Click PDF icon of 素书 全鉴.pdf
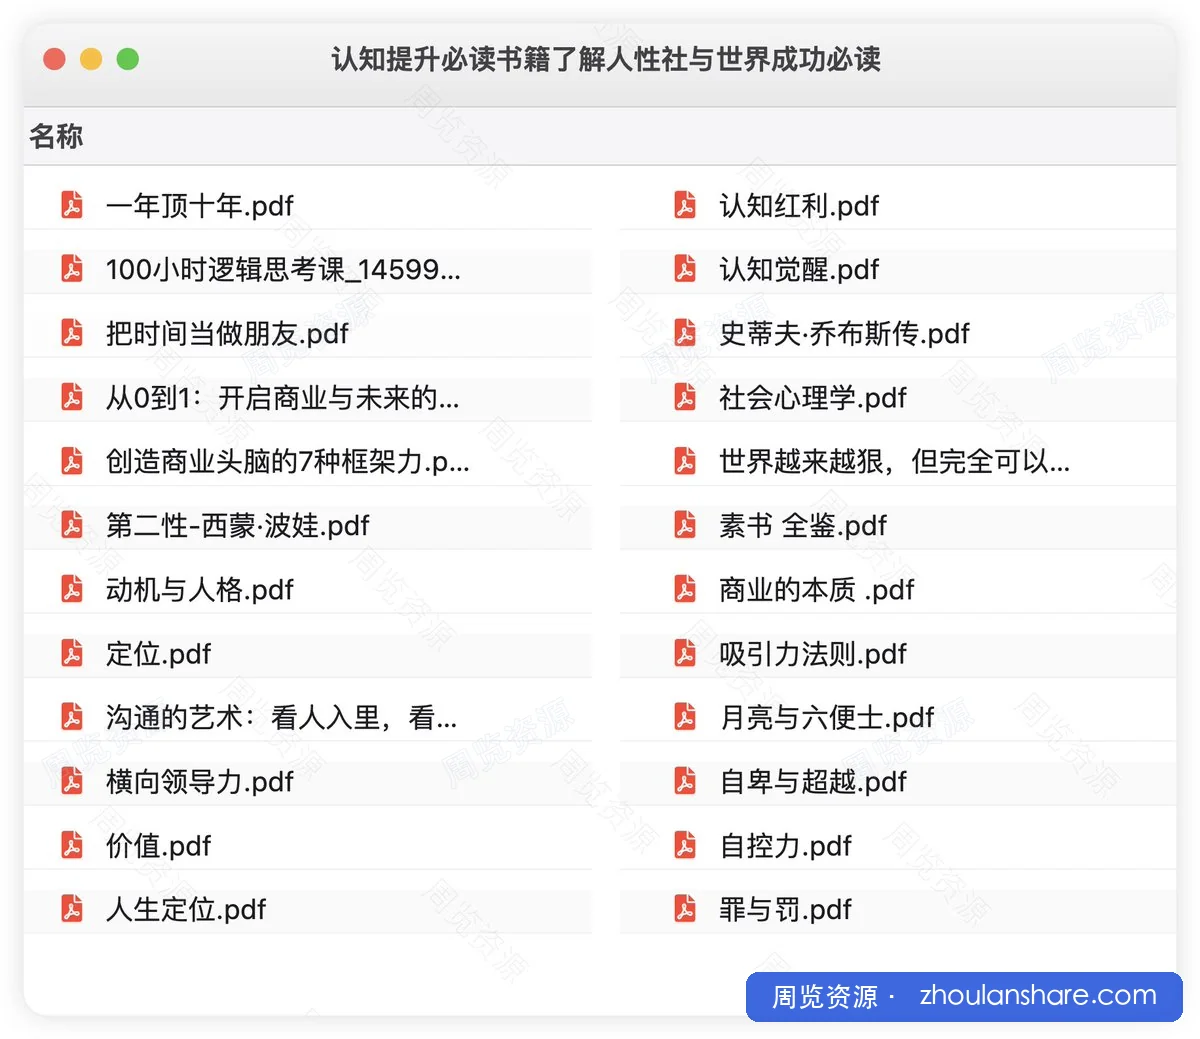The width and height of the screenshot is (1200, 1039). (685, 525)
